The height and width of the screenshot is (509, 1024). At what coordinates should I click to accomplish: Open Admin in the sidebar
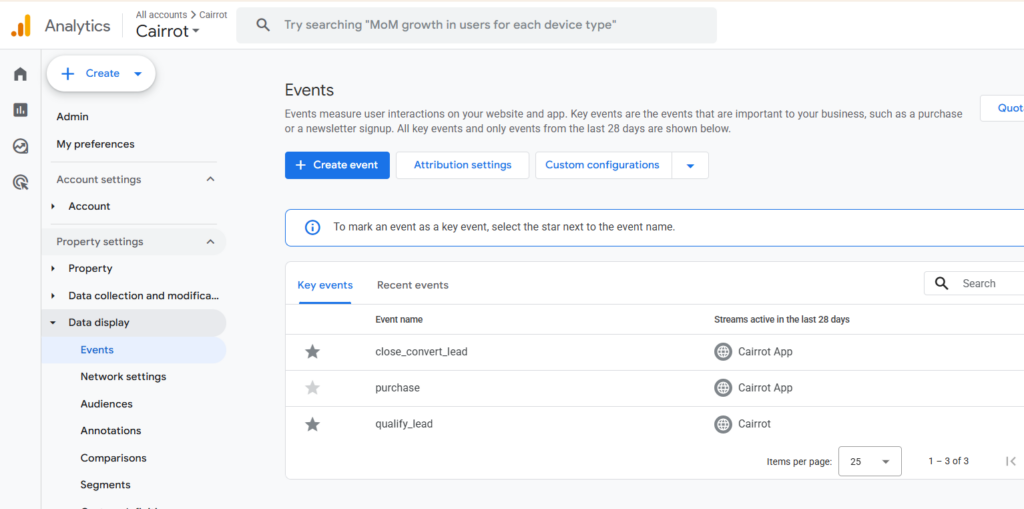coord(72,117)
